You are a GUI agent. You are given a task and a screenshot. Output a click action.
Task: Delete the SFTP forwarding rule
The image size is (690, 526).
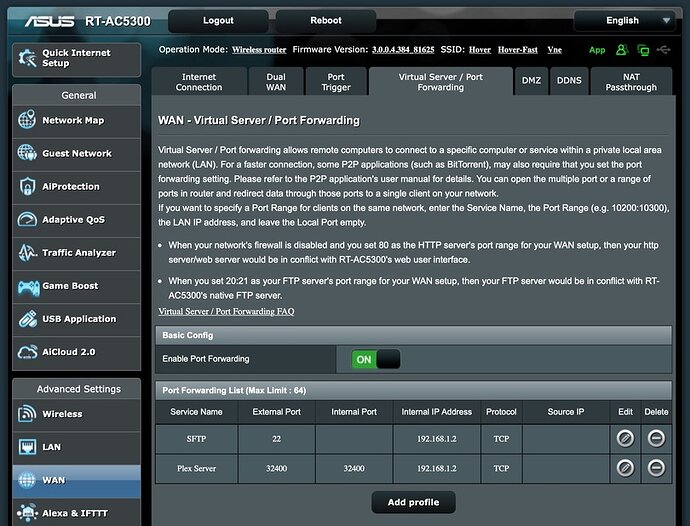point(656,438)
